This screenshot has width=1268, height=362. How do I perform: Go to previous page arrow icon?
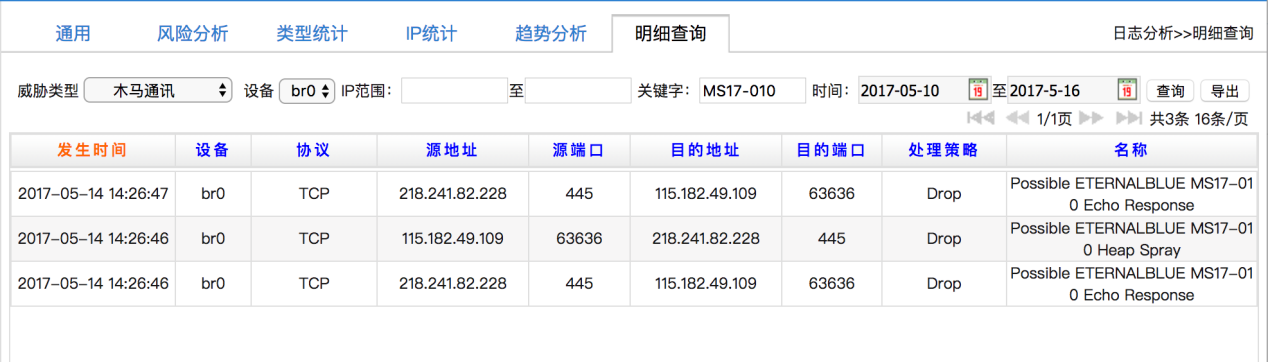click(1018, 118)
